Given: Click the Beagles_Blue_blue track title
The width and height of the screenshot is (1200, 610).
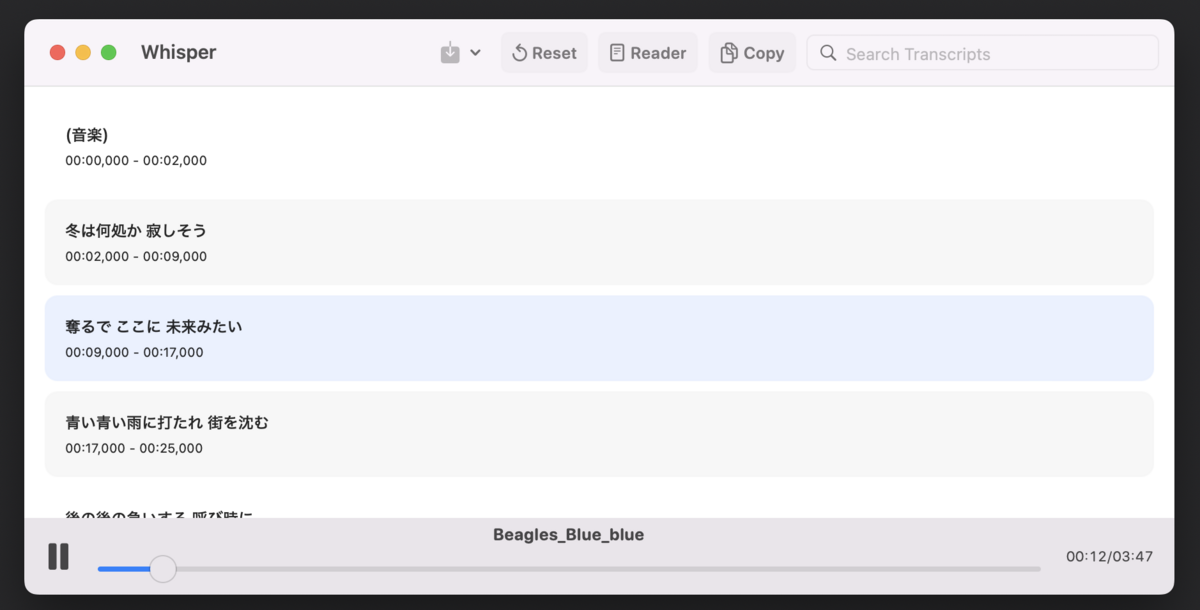Looking at the screenshot, I should (568, 535).
